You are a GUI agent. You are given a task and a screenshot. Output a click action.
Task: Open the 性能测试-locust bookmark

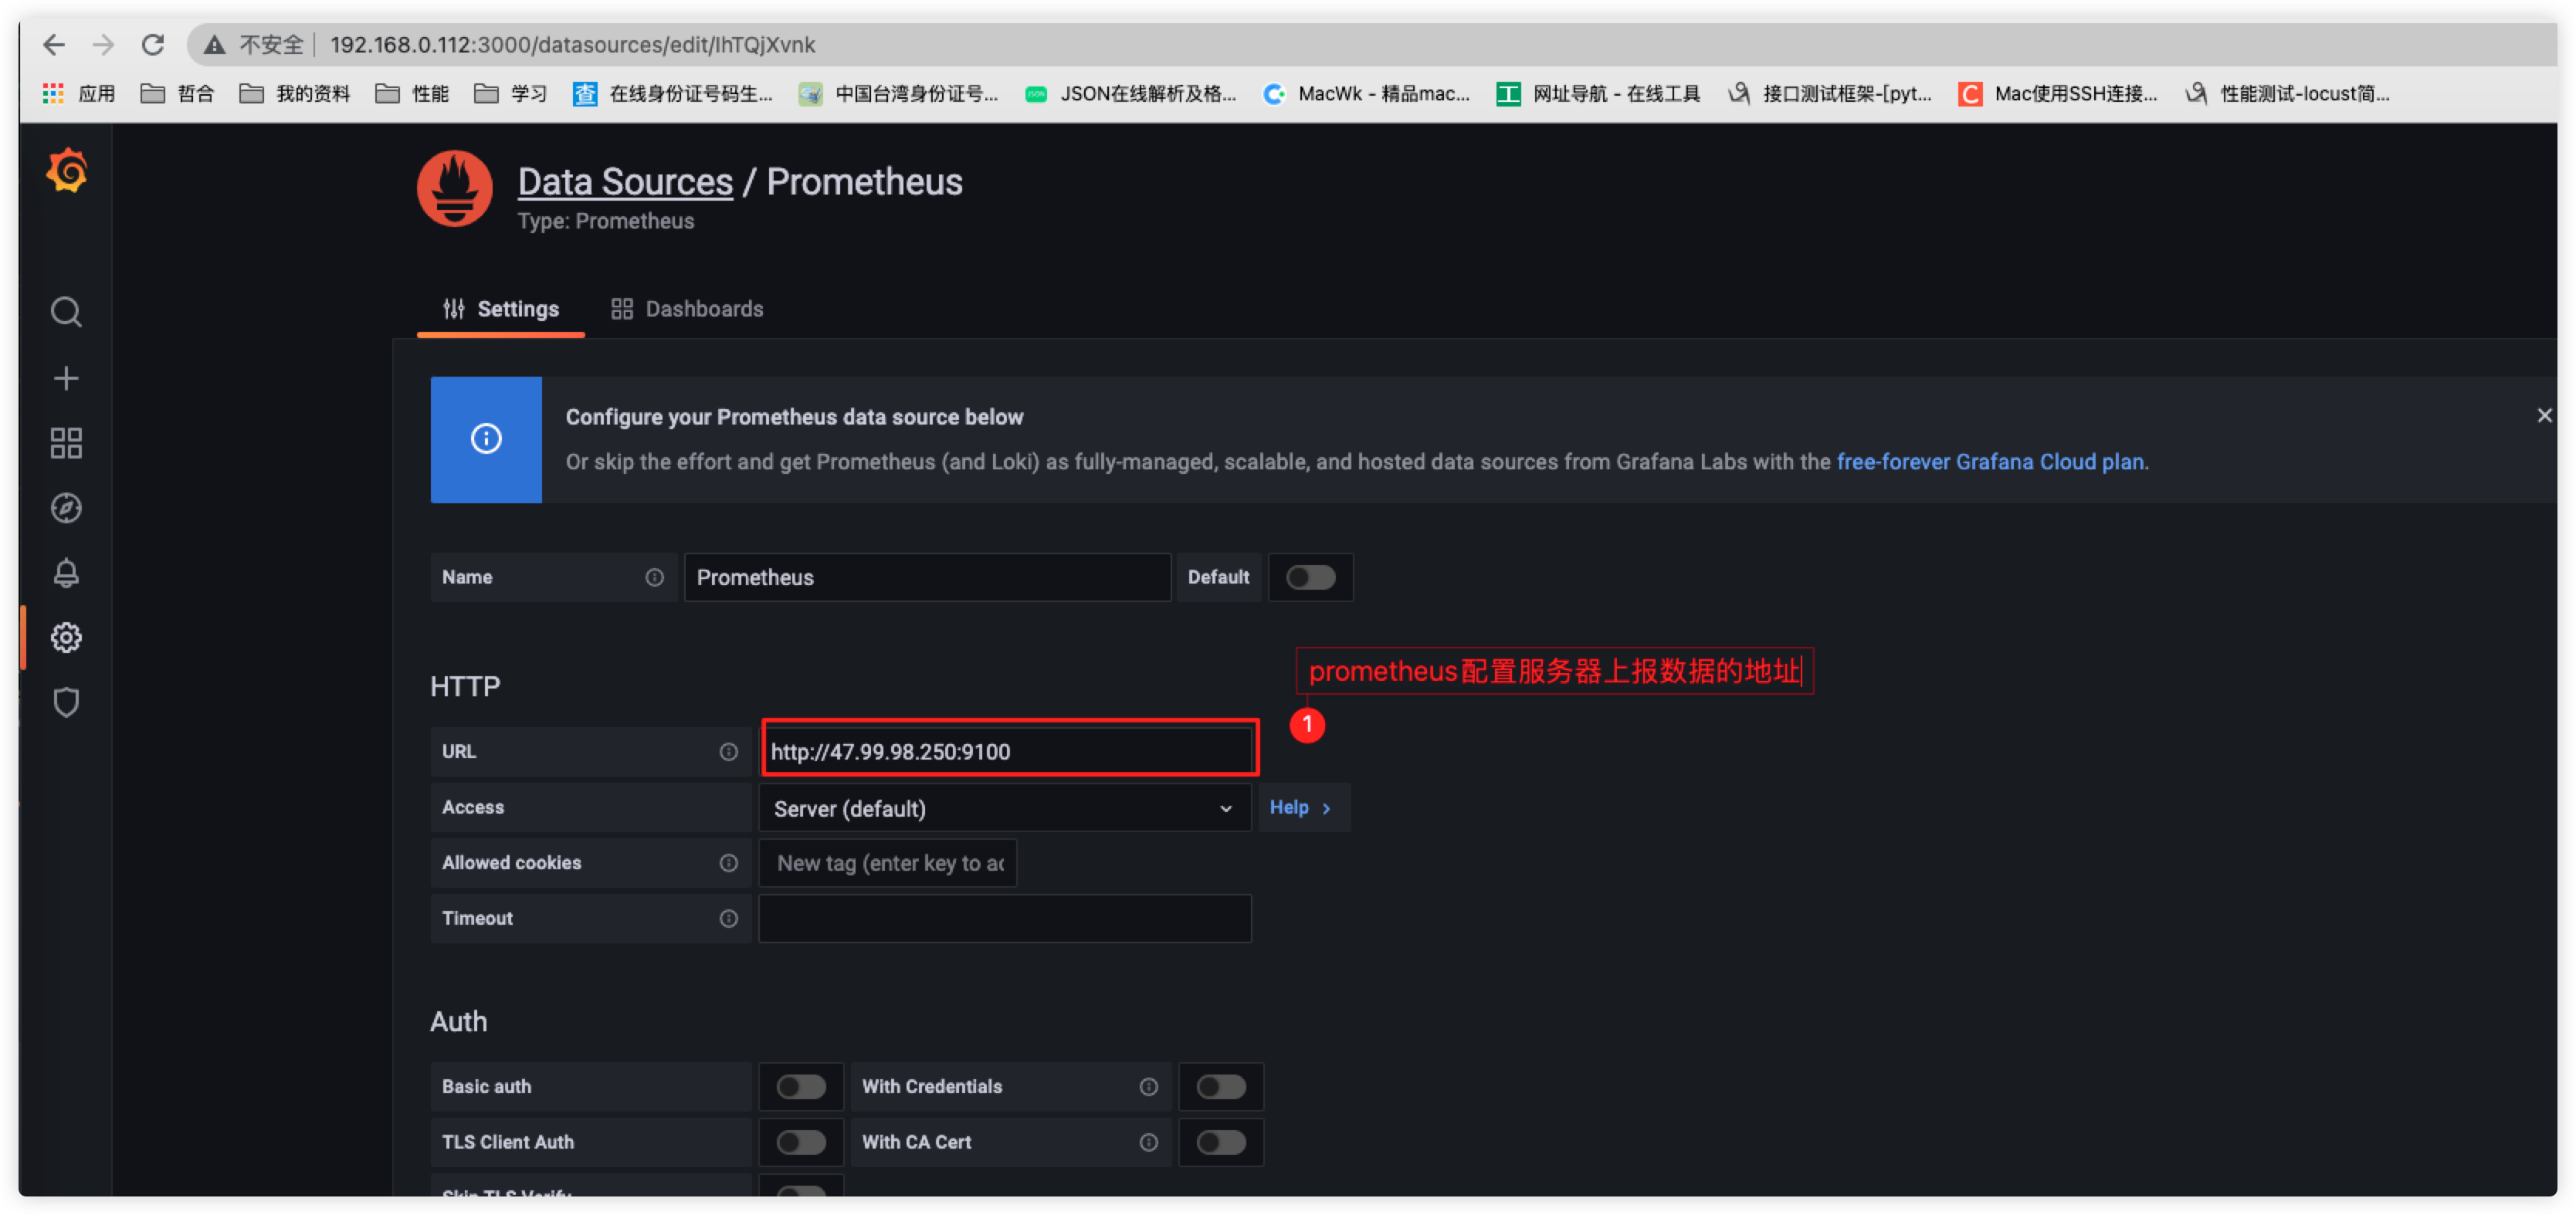(x=2288, y=94)
